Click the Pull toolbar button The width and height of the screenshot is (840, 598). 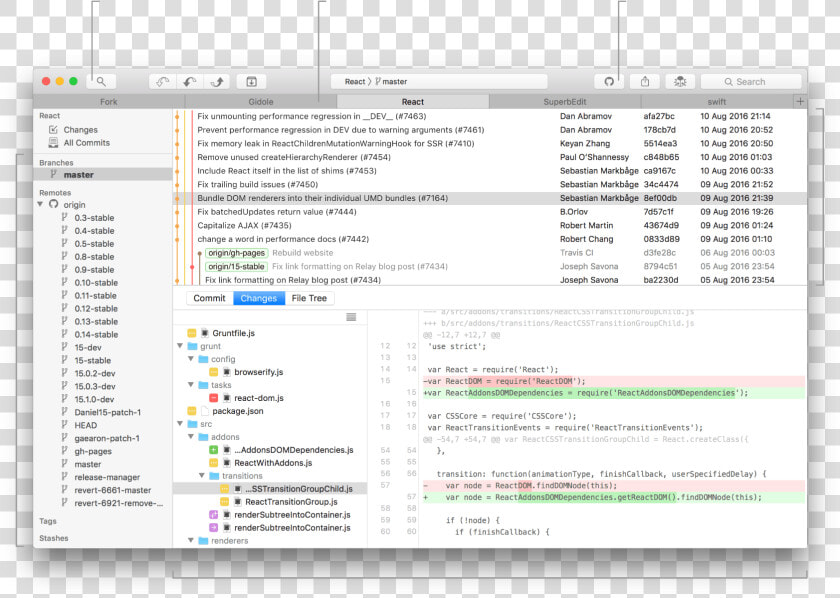click(x=190, y=81)
